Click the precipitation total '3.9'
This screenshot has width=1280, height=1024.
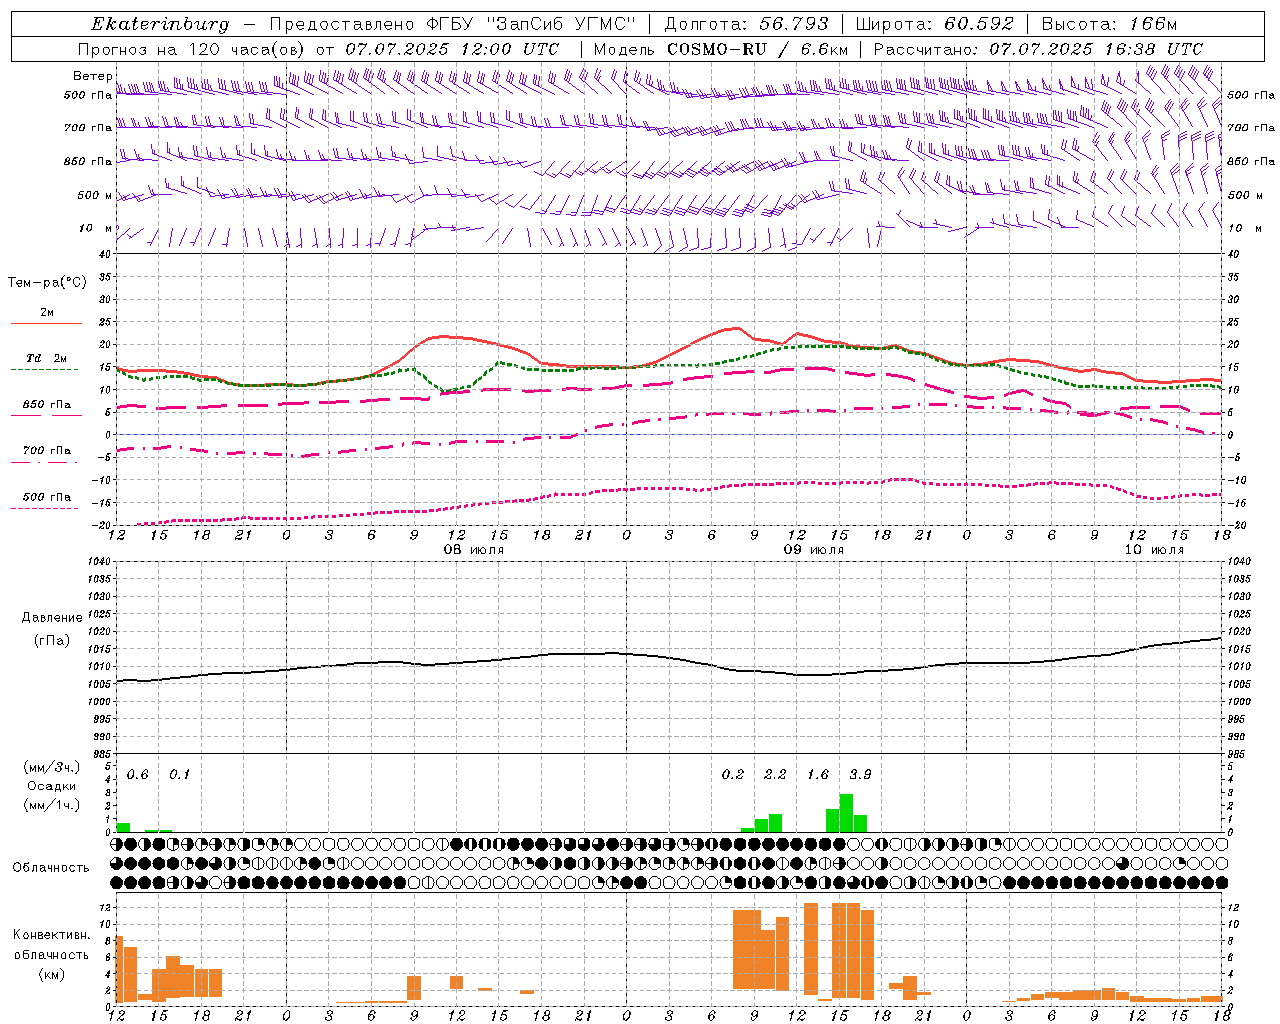click(860, 775)
